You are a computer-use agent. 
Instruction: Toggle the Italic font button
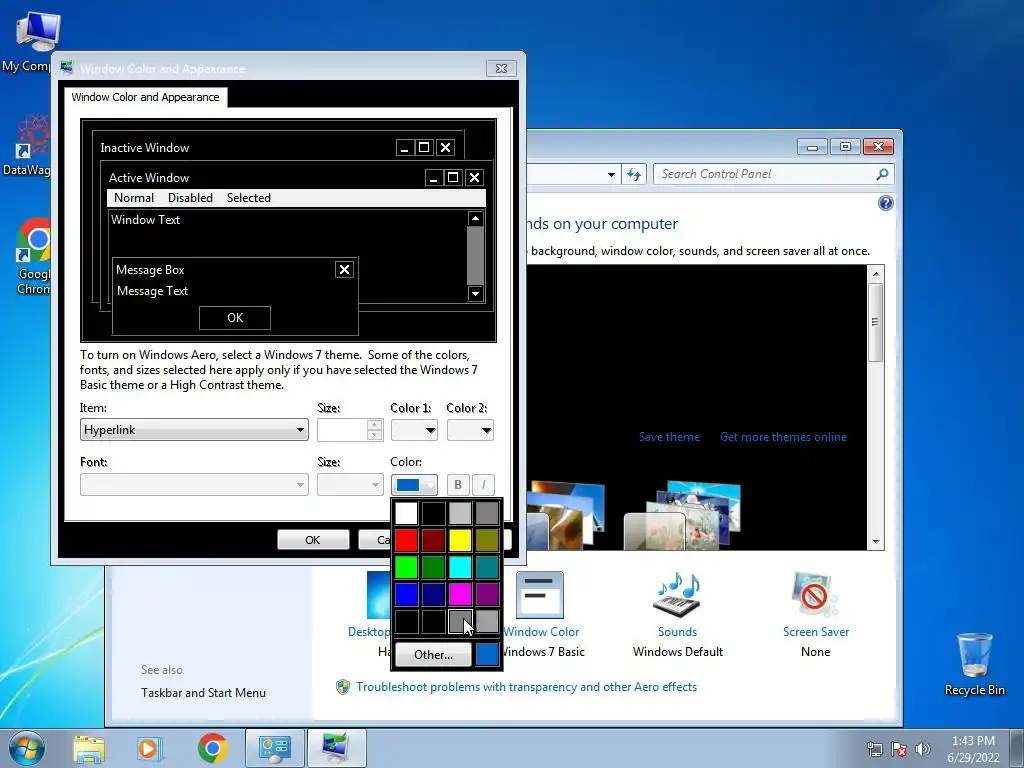point(483,485)
